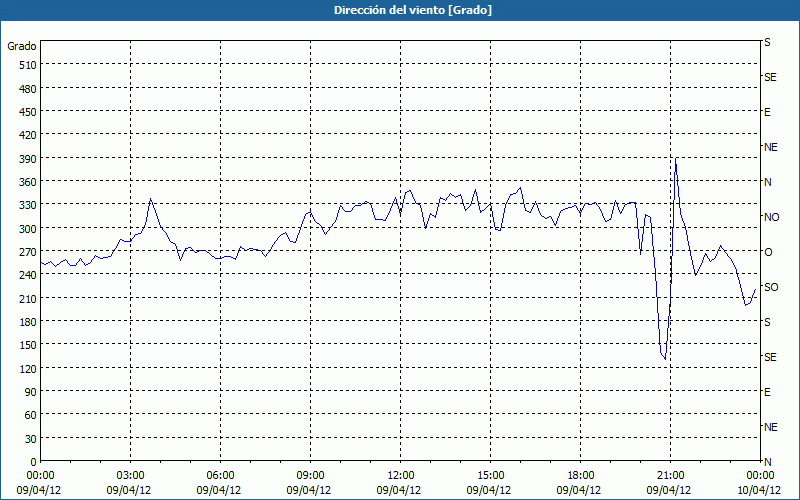
Task: Pick the 360 degree axis label
Action: pyautogui.click(x=29, y=182)
